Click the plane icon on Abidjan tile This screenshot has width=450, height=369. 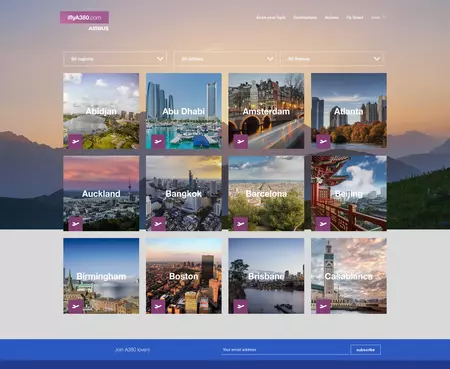(75, 141)
